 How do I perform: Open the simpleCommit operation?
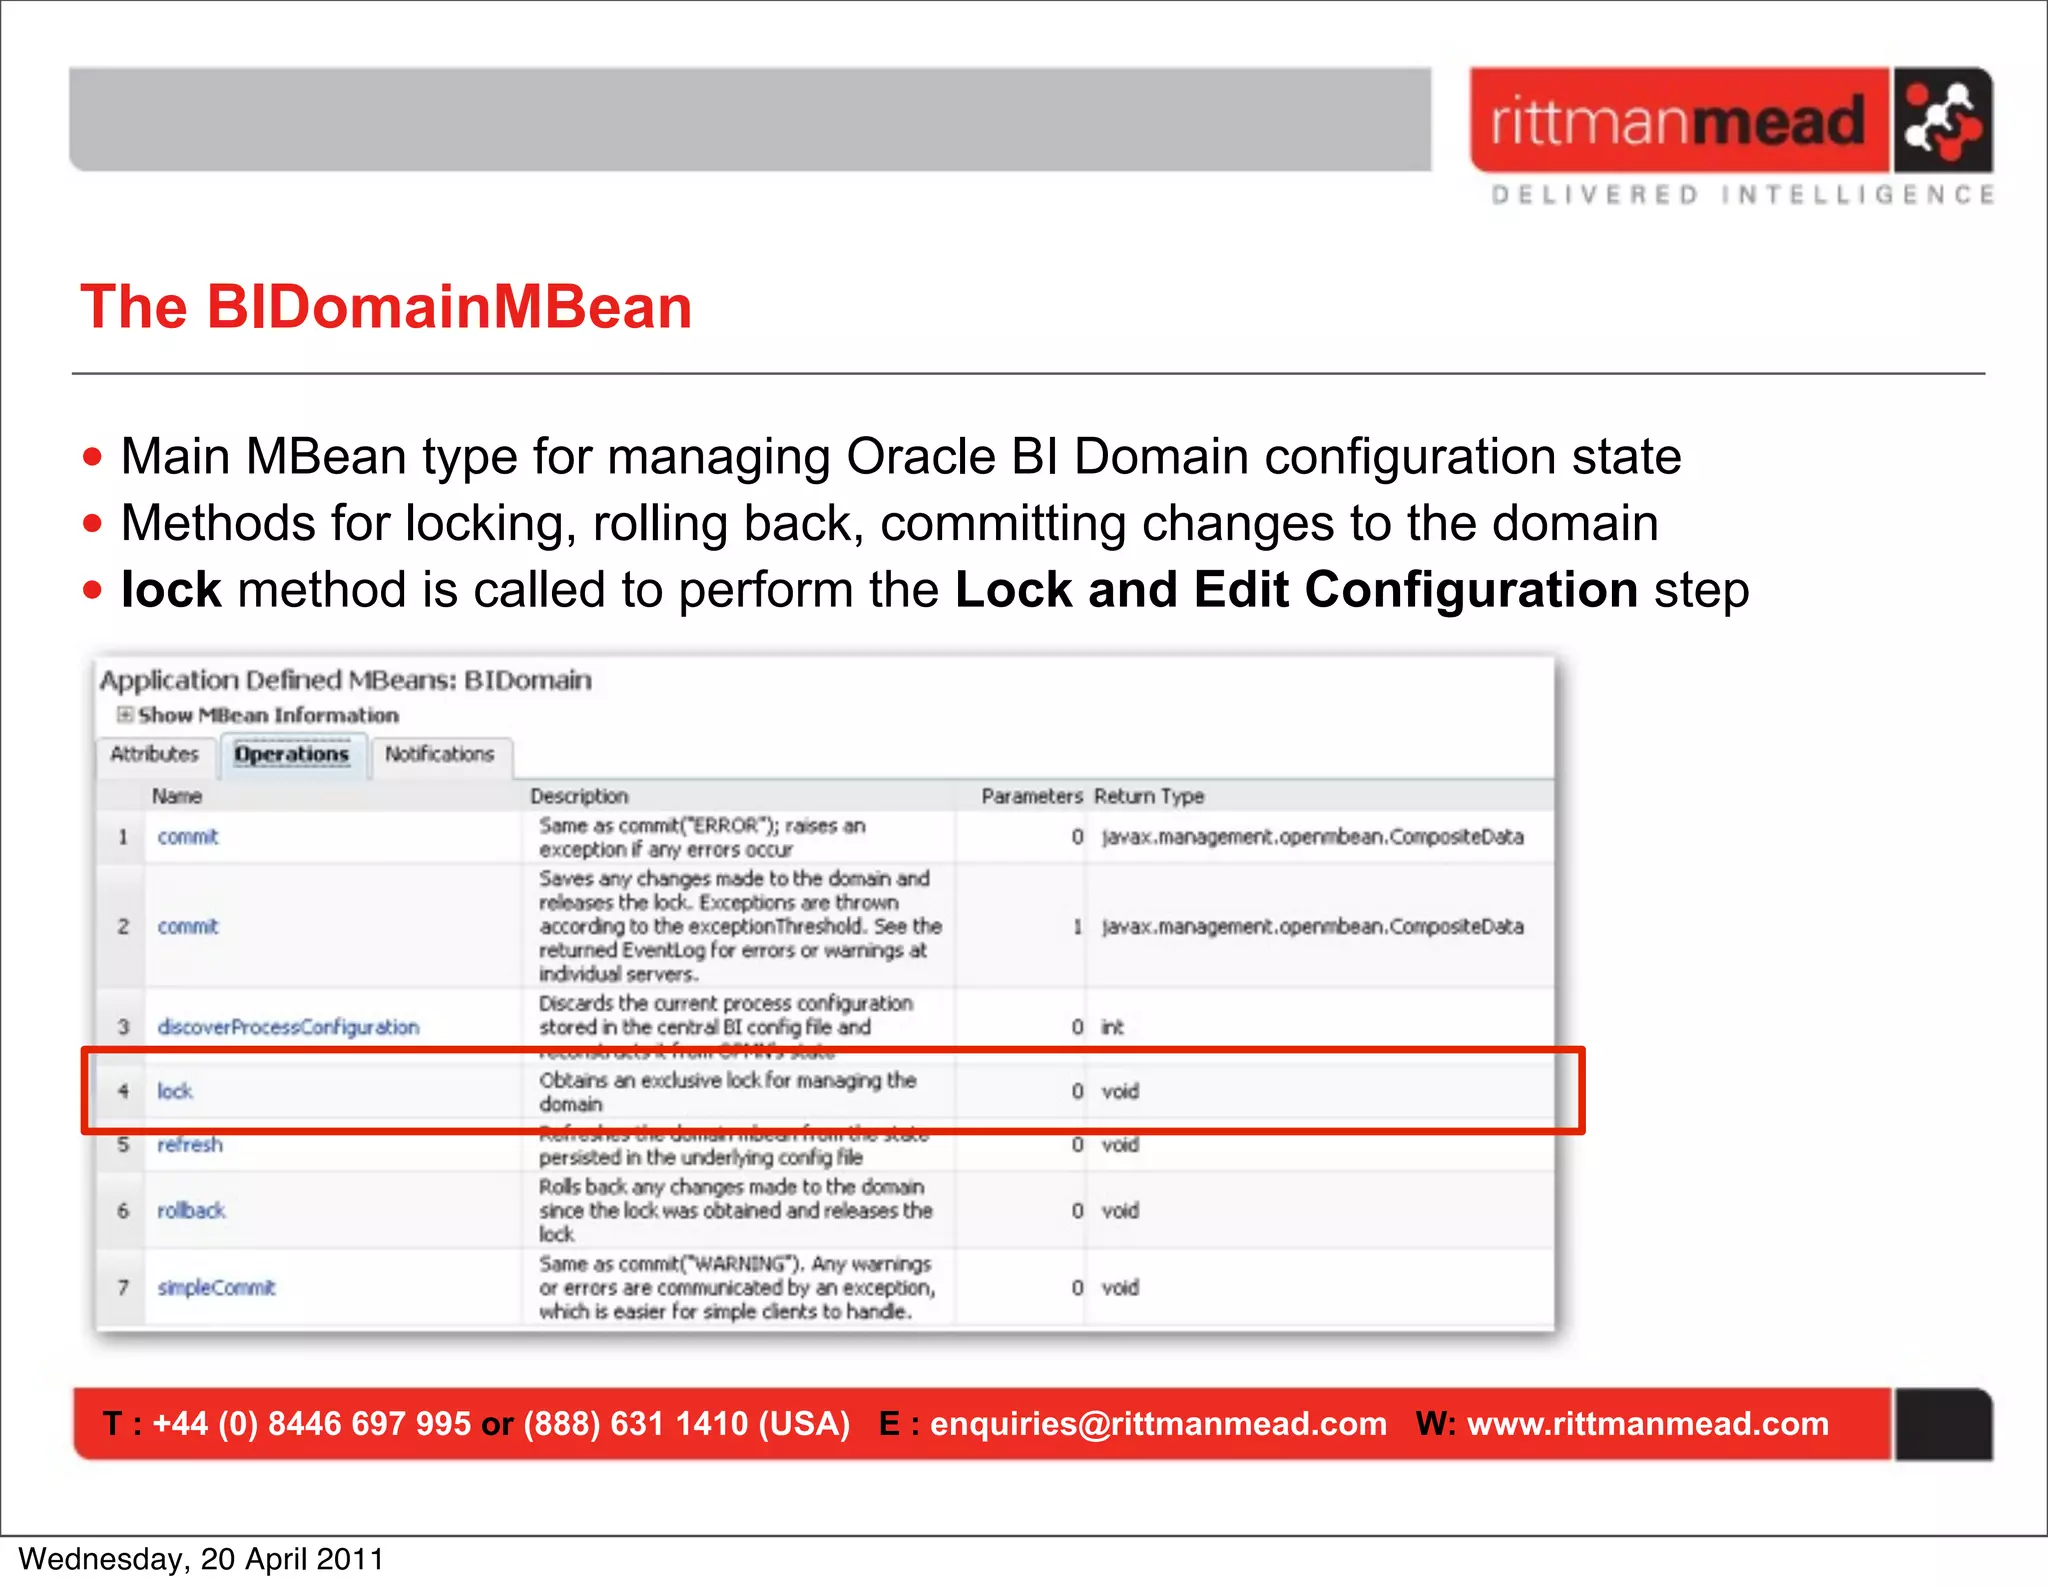point(216,1287)
